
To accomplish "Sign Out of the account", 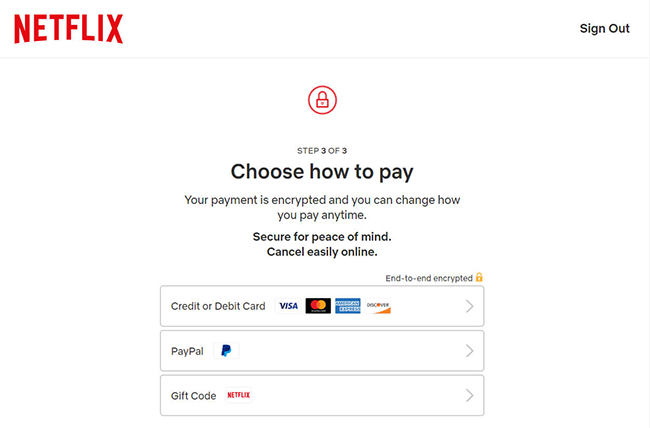I will pos(604,28).
